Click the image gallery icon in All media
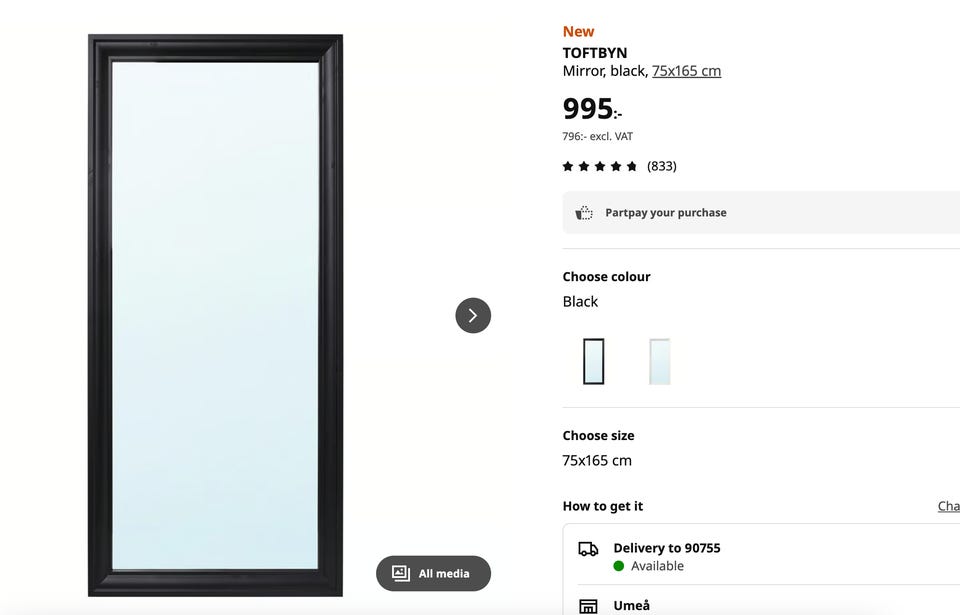 click(x=401, y=574)
